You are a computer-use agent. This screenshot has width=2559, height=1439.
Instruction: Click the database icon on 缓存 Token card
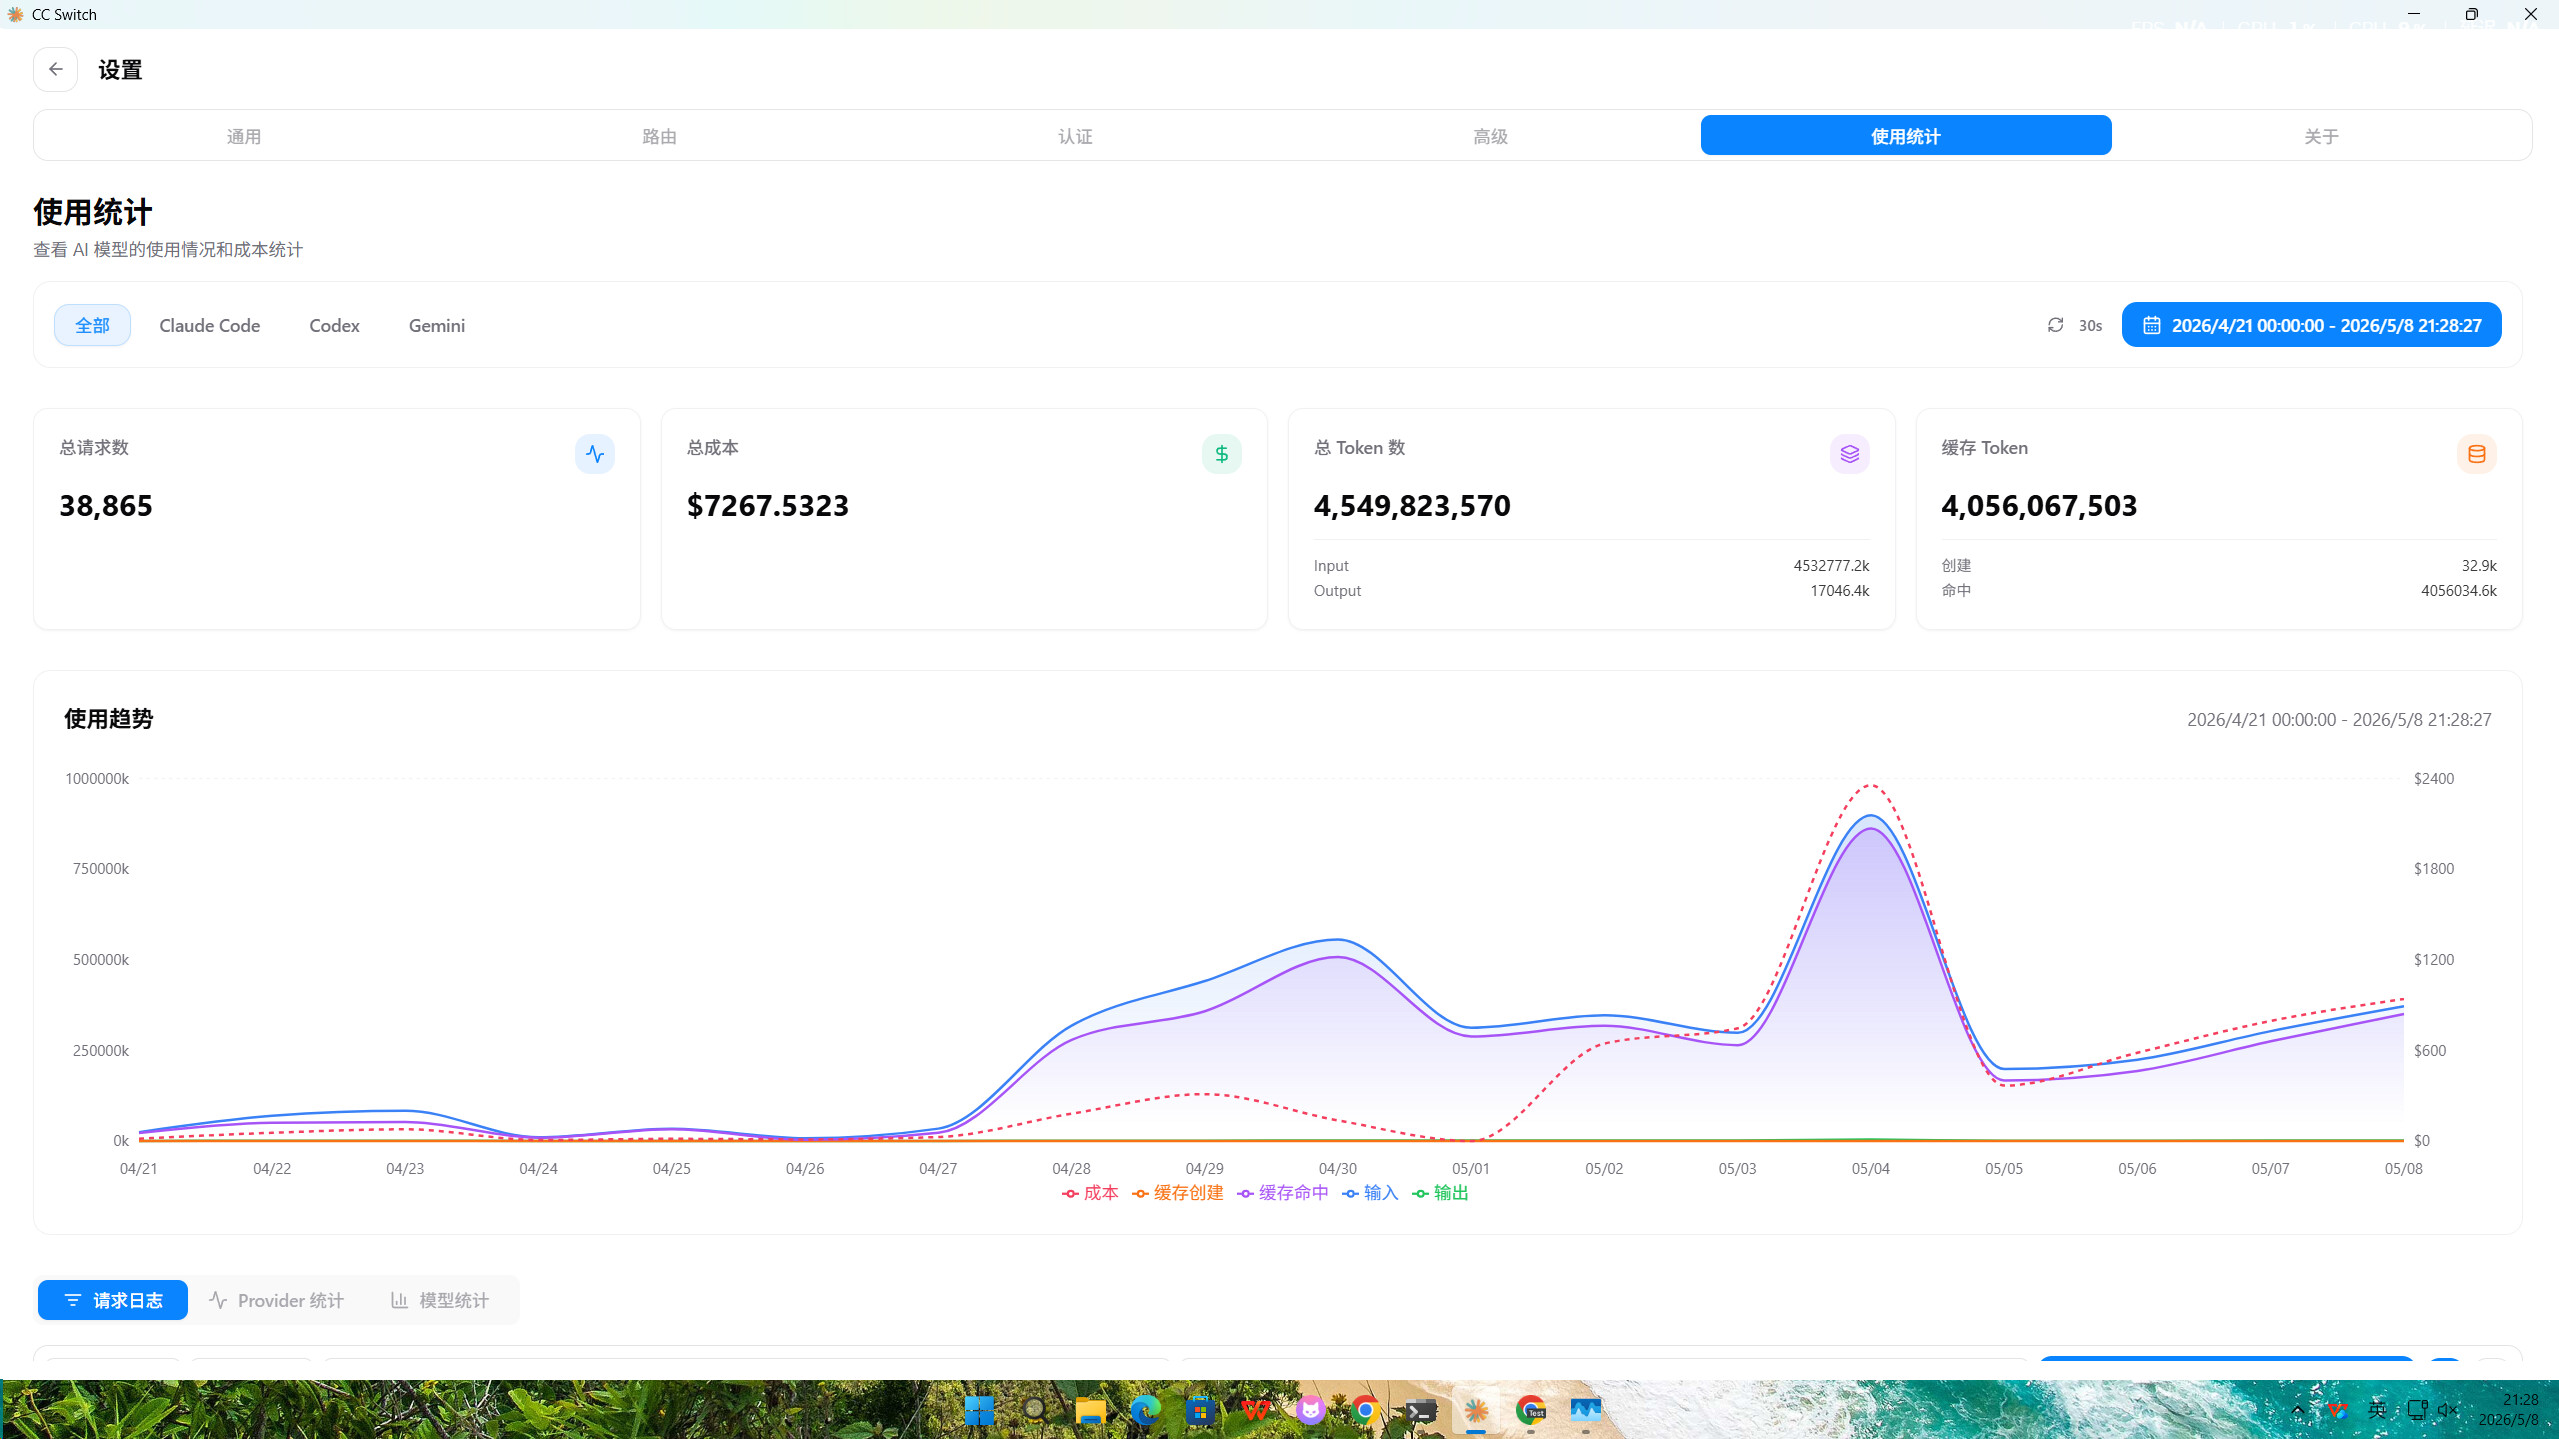click(x=2476, y=454)
